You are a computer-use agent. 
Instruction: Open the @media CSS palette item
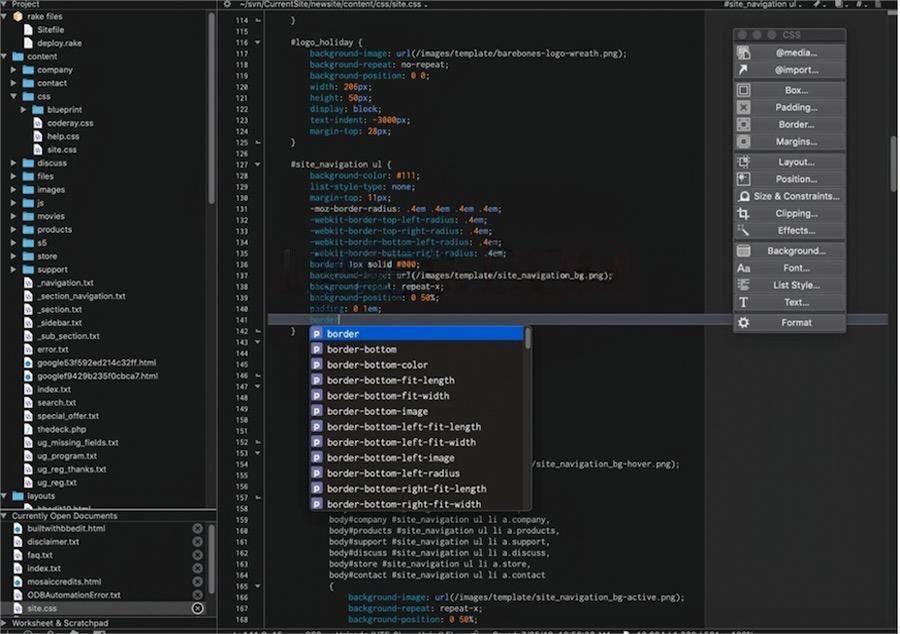click(x=789, y=53)
